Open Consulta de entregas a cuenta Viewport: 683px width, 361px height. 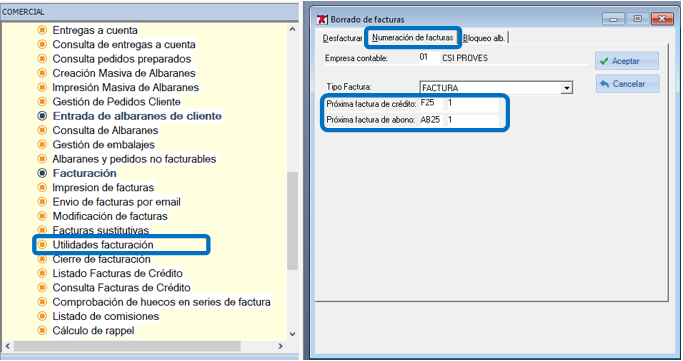124,45
